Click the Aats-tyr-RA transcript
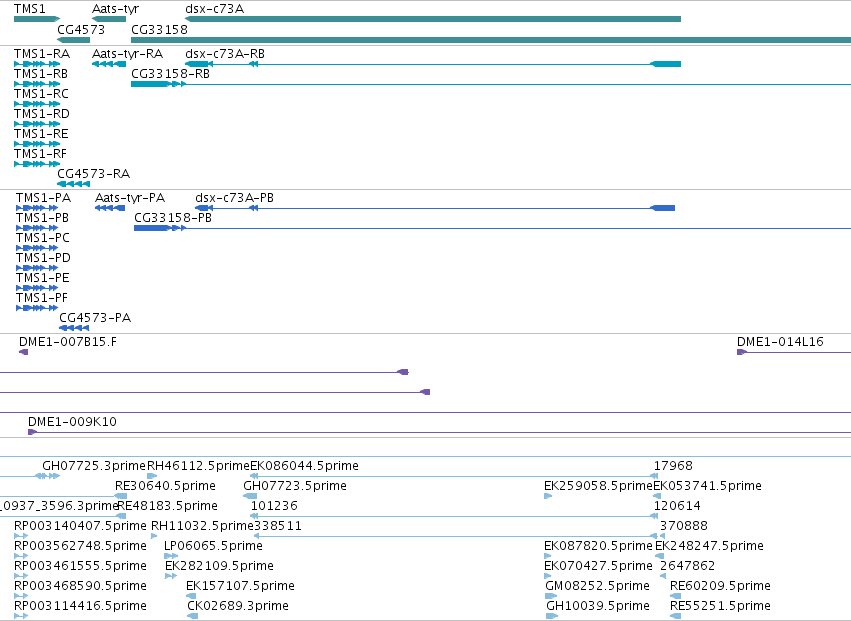Screen dimensions: 851x621 (x=128, y=54)
